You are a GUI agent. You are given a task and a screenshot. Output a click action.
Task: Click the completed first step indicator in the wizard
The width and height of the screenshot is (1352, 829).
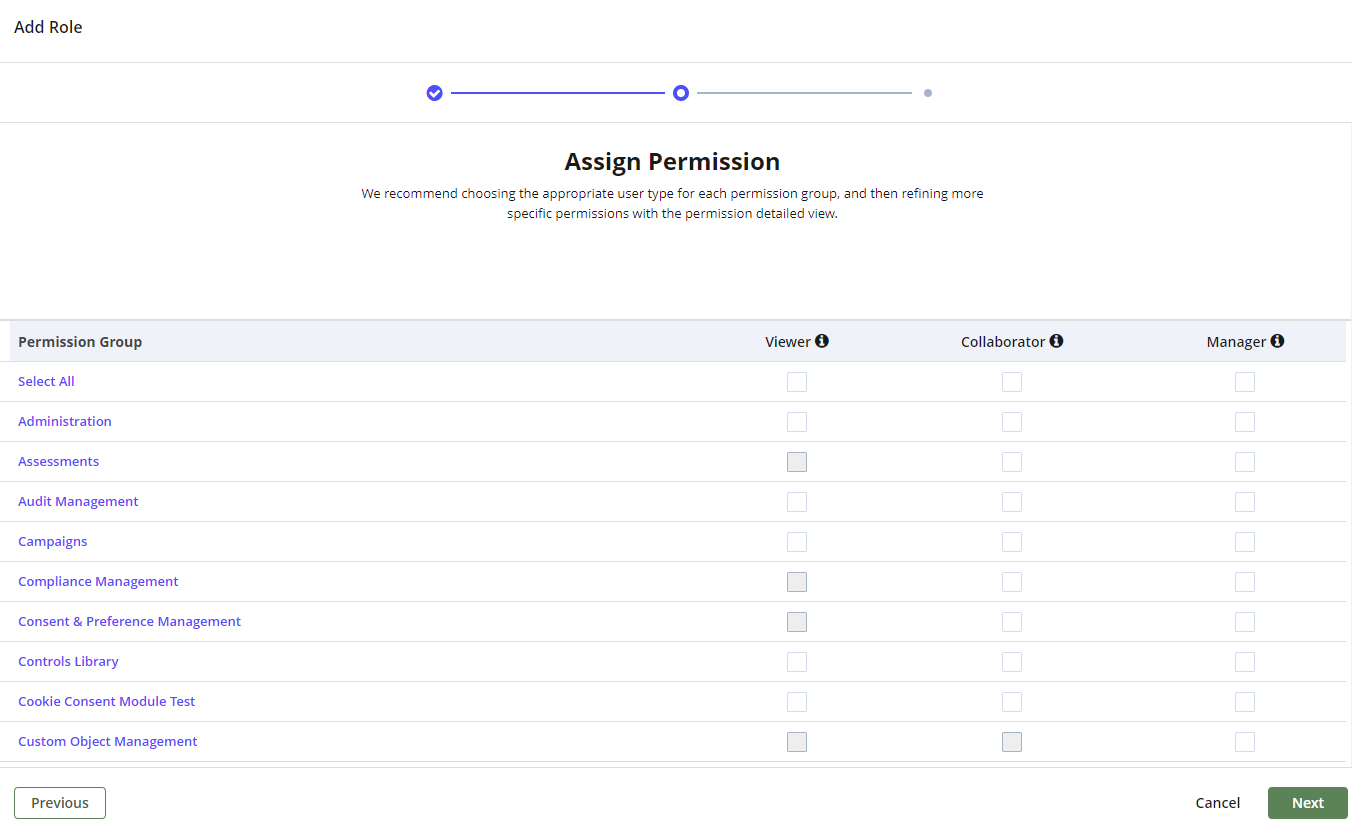pos(434,92)
